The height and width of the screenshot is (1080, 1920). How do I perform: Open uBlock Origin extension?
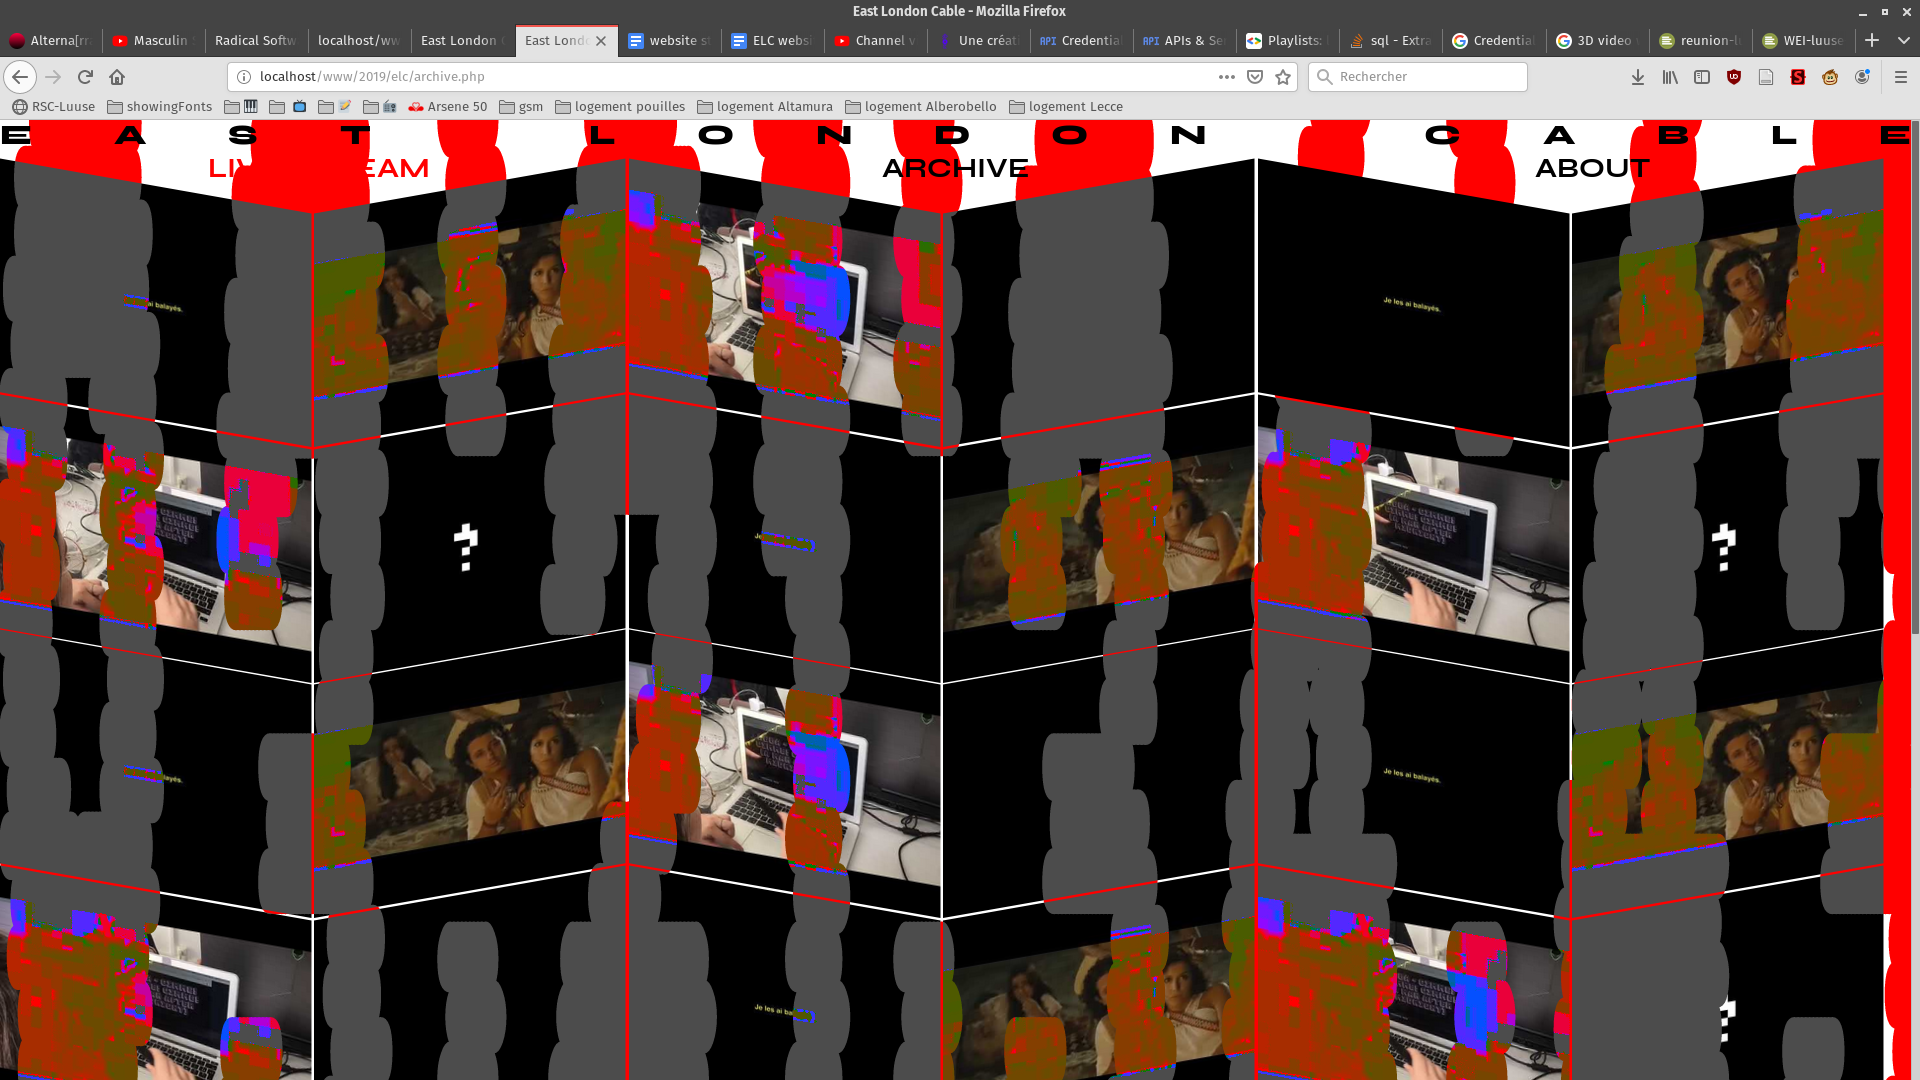coord(1734,77)
